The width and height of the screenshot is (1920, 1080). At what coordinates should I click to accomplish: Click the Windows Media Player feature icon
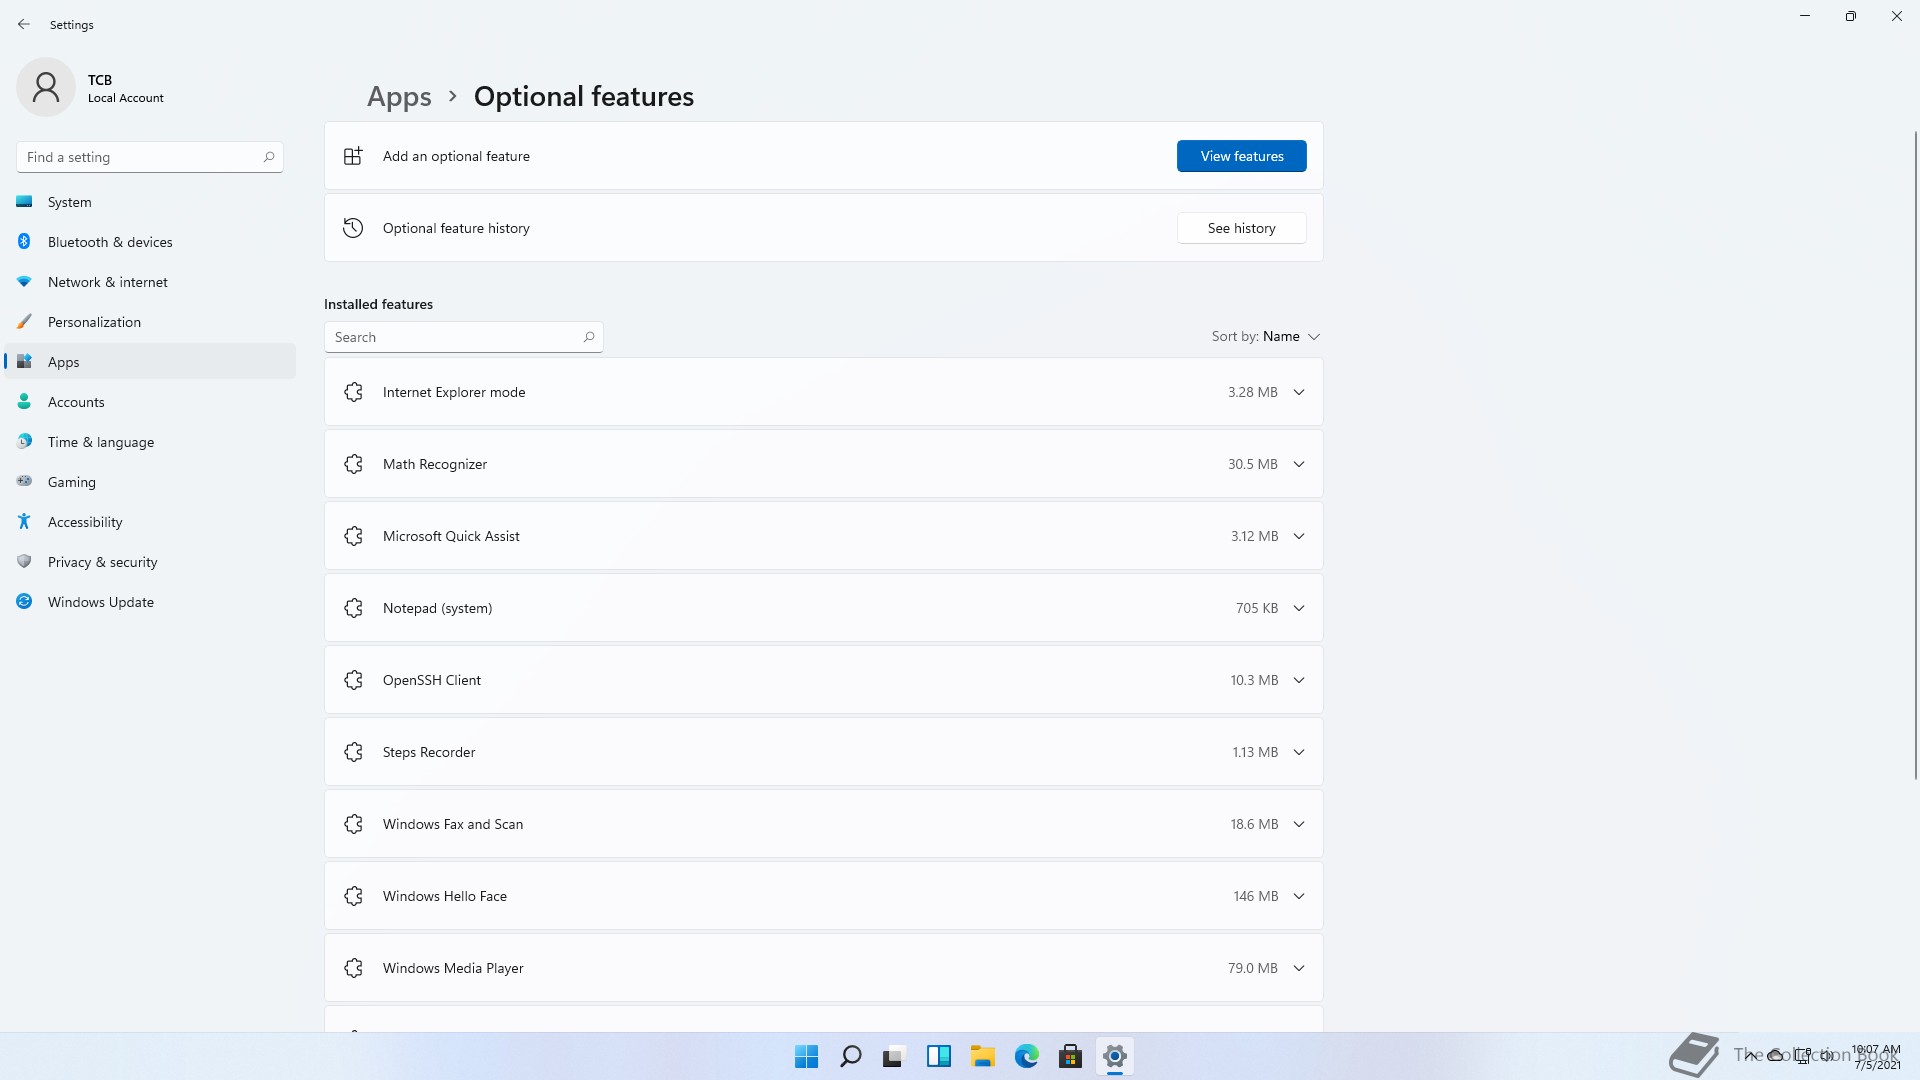(x=353, y=968)
